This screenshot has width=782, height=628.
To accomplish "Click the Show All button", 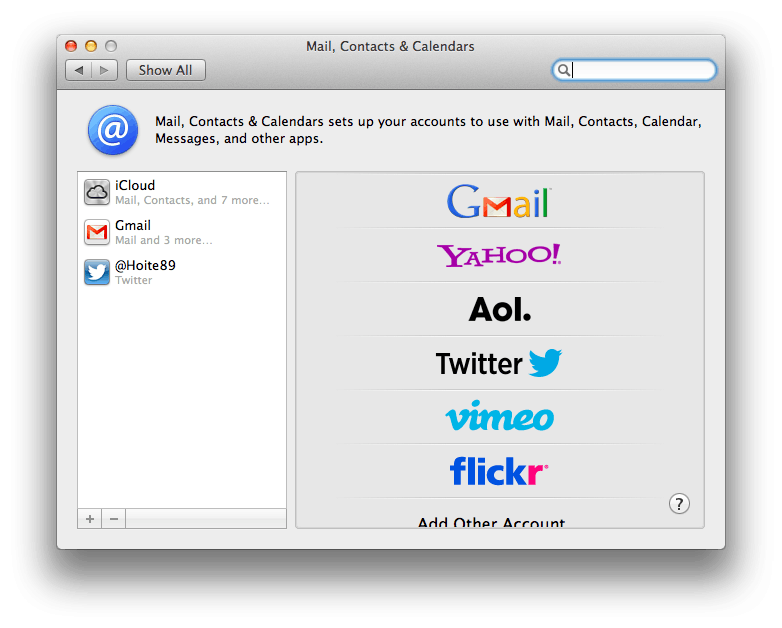I will point(166,70).
